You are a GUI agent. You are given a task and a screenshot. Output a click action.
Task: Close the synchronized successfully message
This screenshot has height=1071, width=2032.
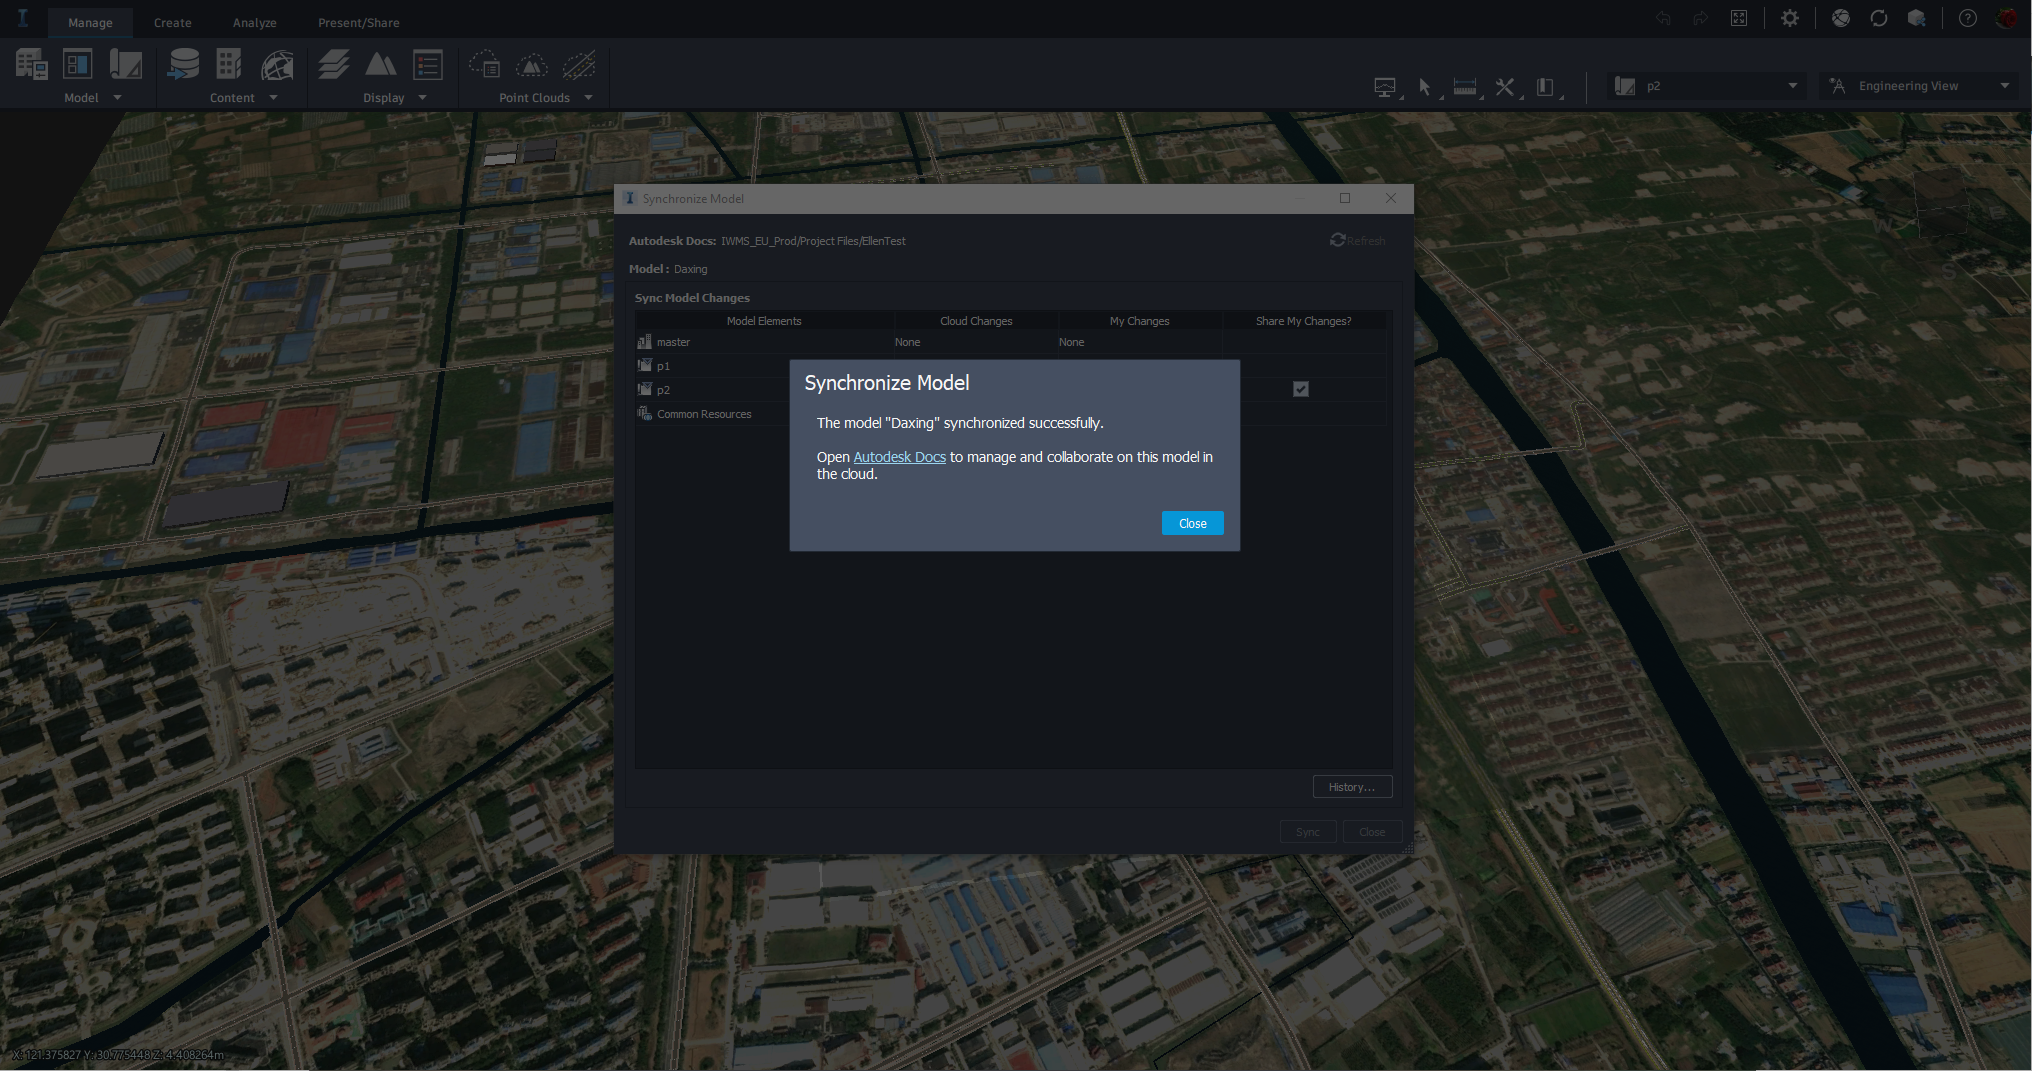point(1192,523)
